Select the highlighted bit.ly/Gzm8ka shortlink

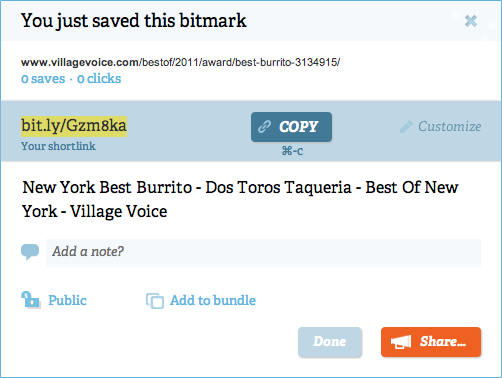click(74, 126)
